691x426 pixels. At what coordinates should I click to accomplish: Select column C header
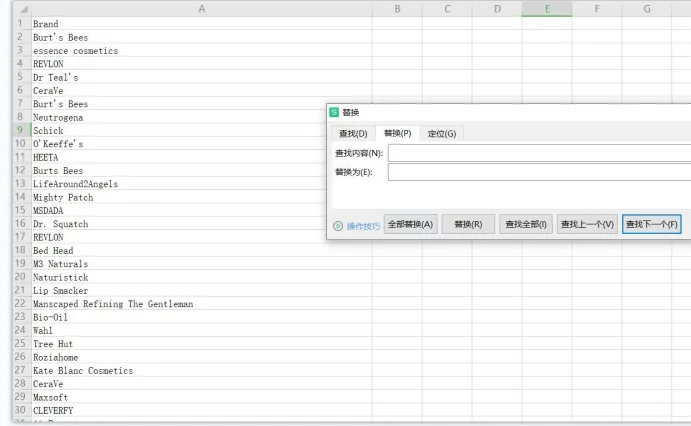click(x=447, y=9)
